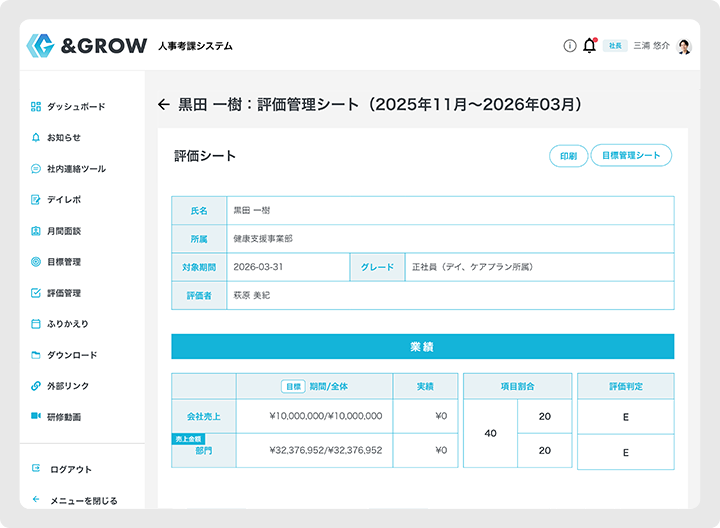Click the ふりかえり calendar icon
Image resolution: width=720 pixels, height=528 pixels.
[36, 324]
